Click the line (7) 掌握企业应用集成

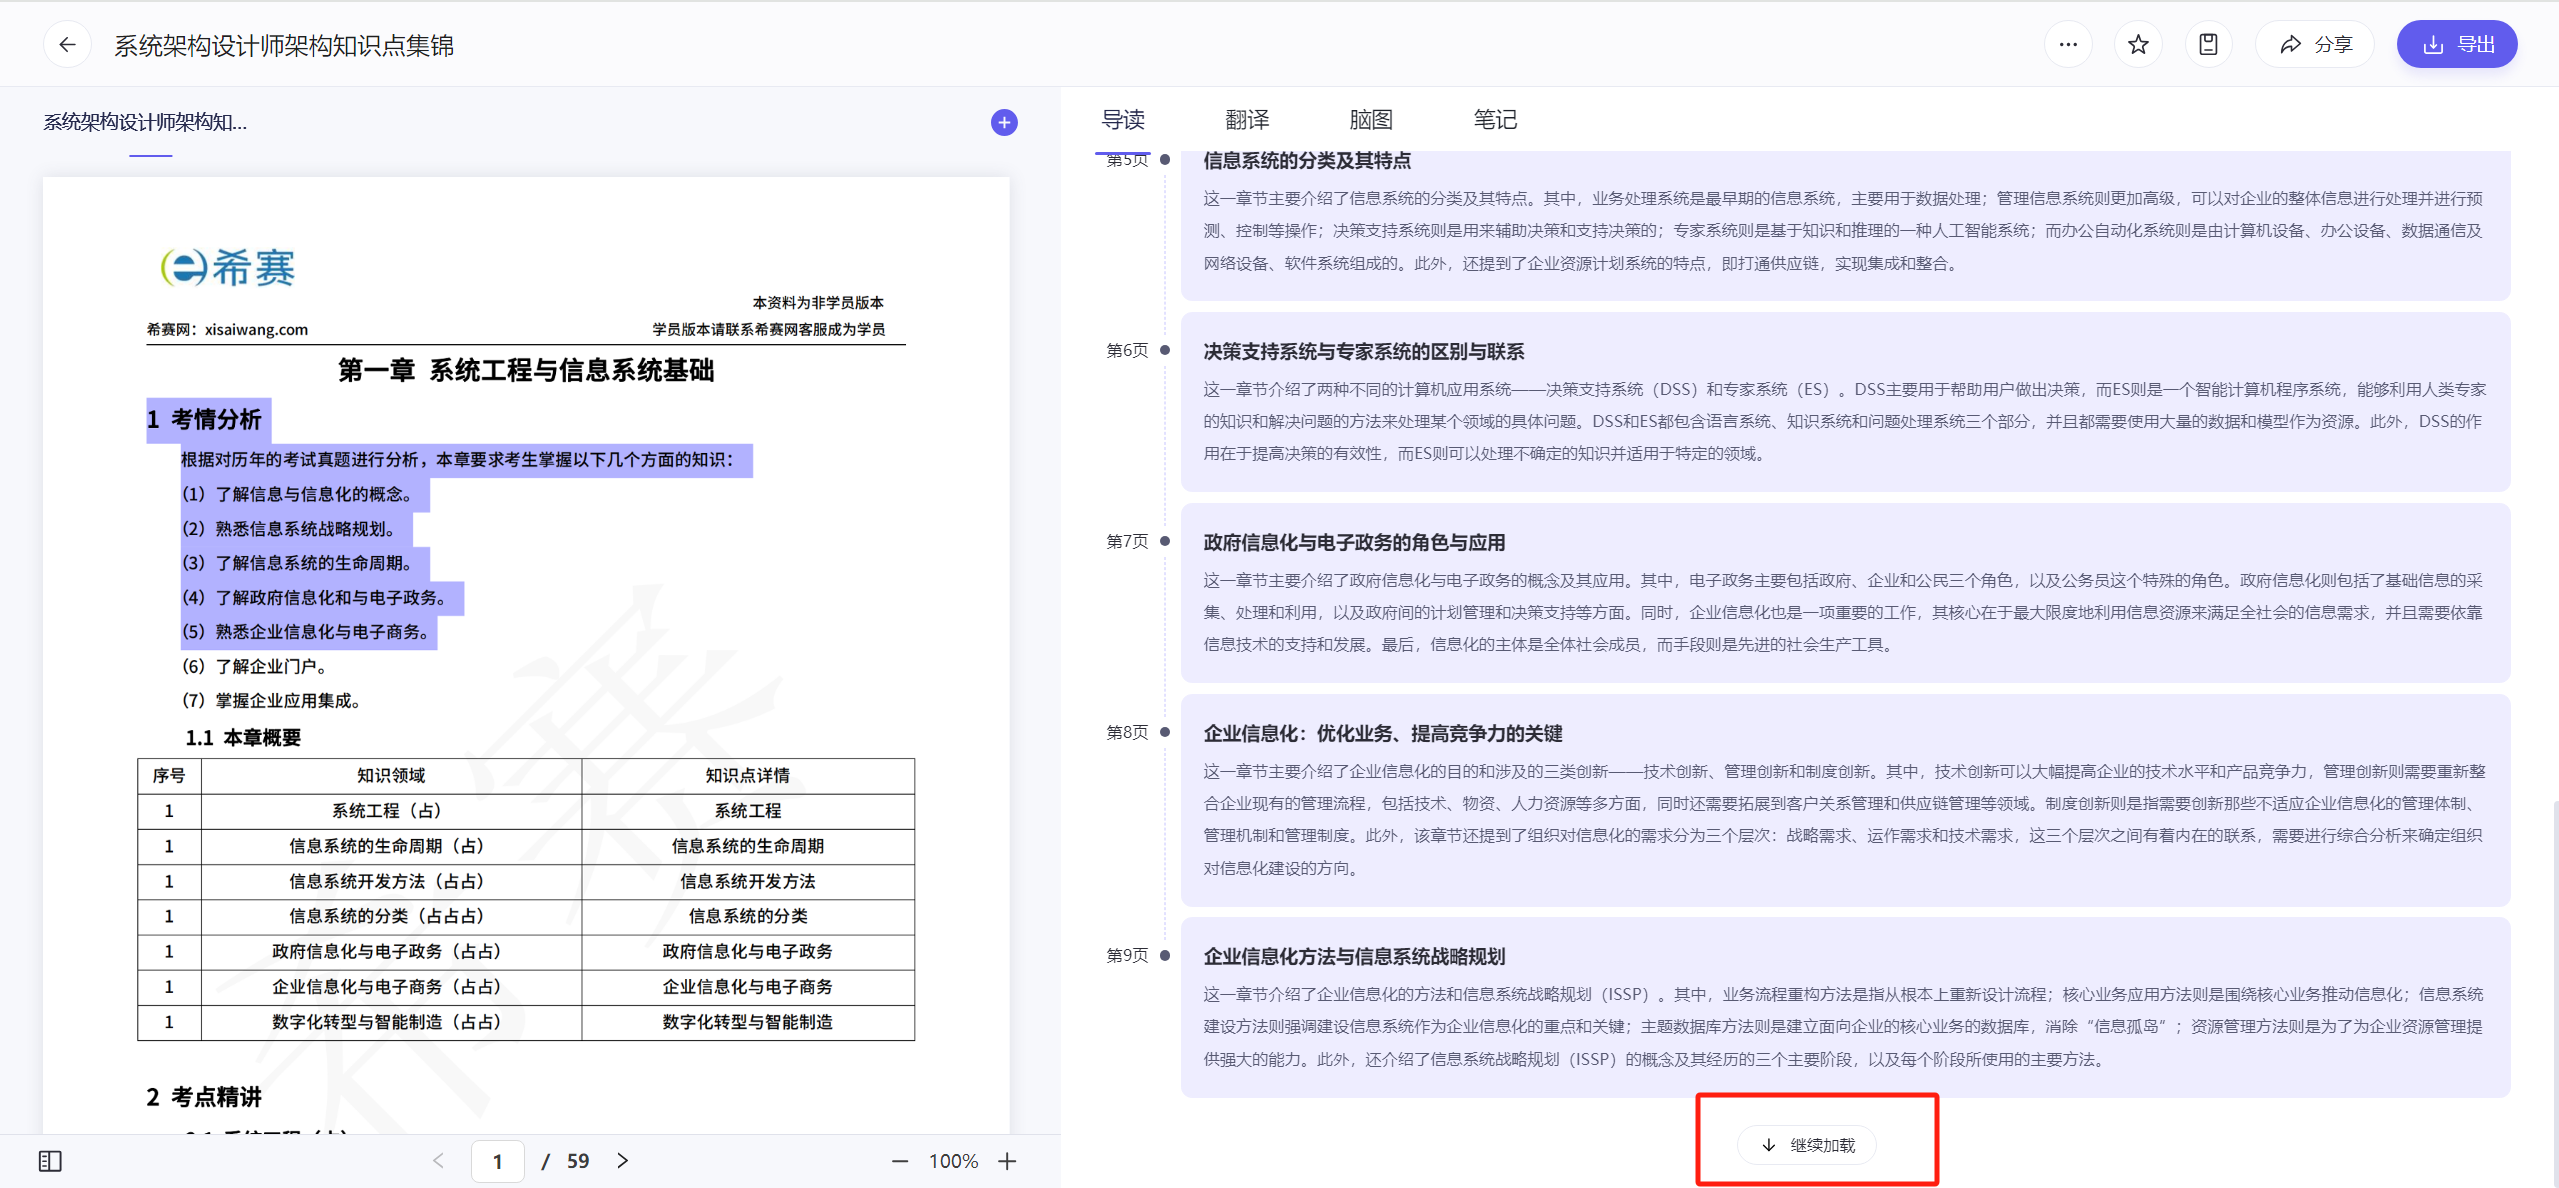272,700
